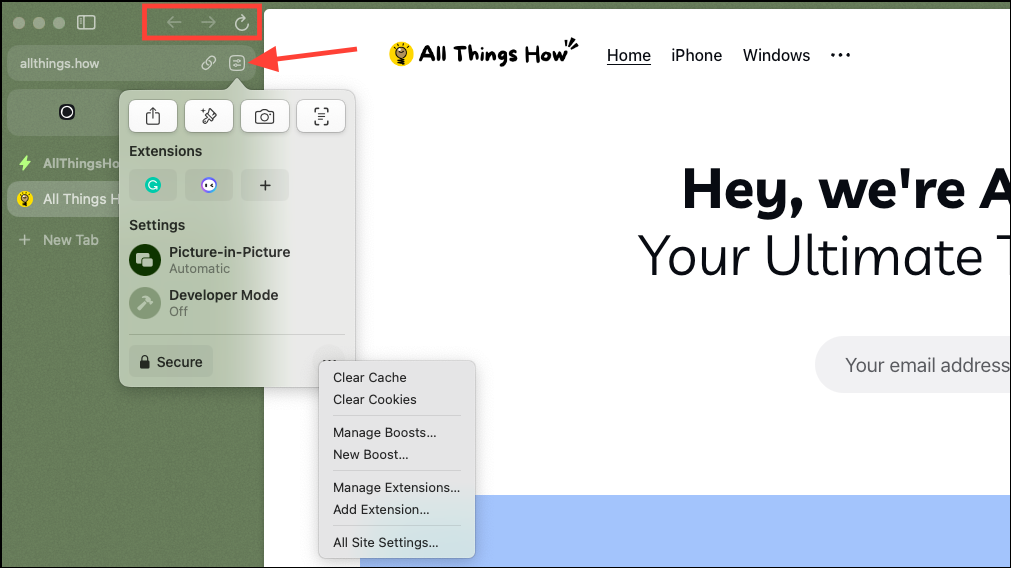Click the Secure lock button
Screen dimensions: 1011x568
[171, 362]
